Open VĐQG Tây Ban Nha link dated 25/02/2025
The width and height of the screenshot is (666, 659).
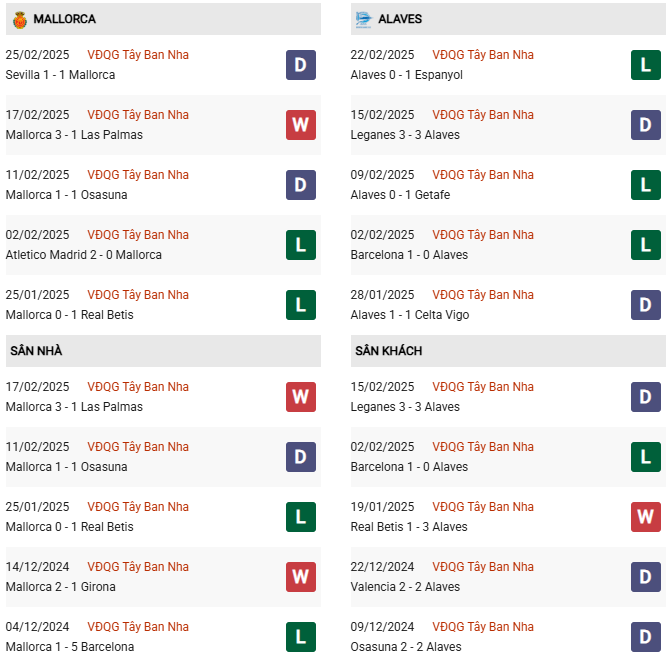tap(138, 55)
